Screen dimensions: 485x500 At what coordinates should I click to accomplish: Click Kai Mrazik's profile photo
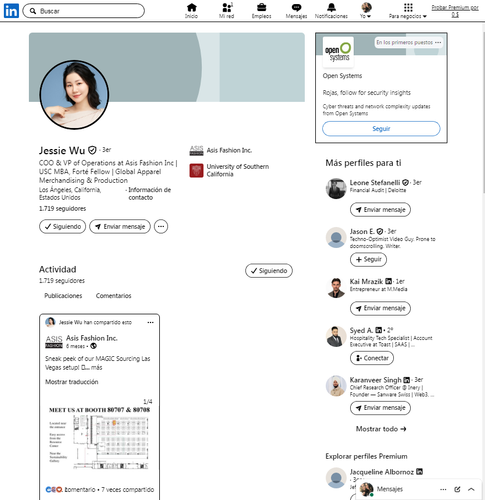coord(336,287)
